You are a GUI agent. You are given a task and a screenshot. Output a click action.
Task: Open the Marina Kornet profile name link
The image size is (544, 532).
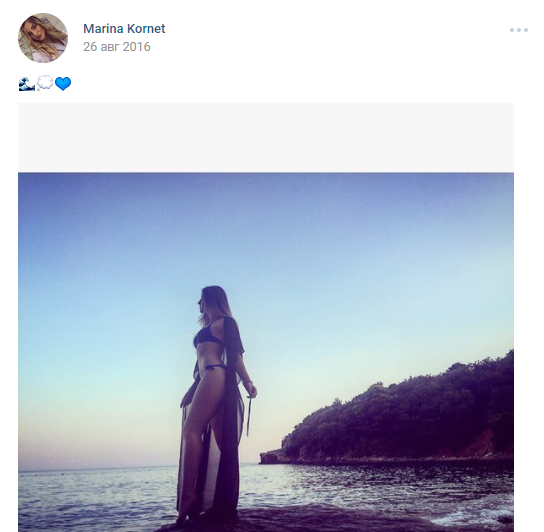point(124,29)
